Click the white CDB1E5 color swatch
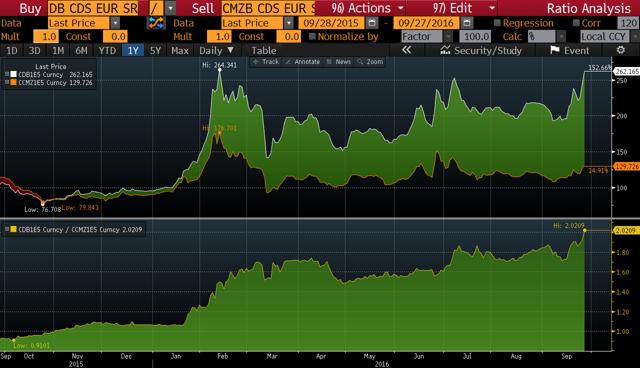The height and width of the screenshot is (368, 640). [13, 74]
